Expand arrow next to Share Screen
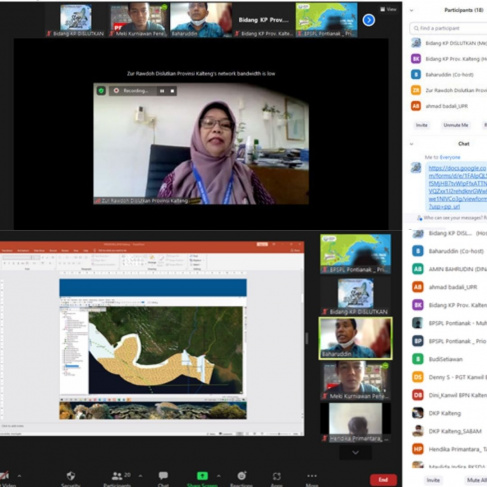This screenshot has width=487, height=487. [219, 476]
